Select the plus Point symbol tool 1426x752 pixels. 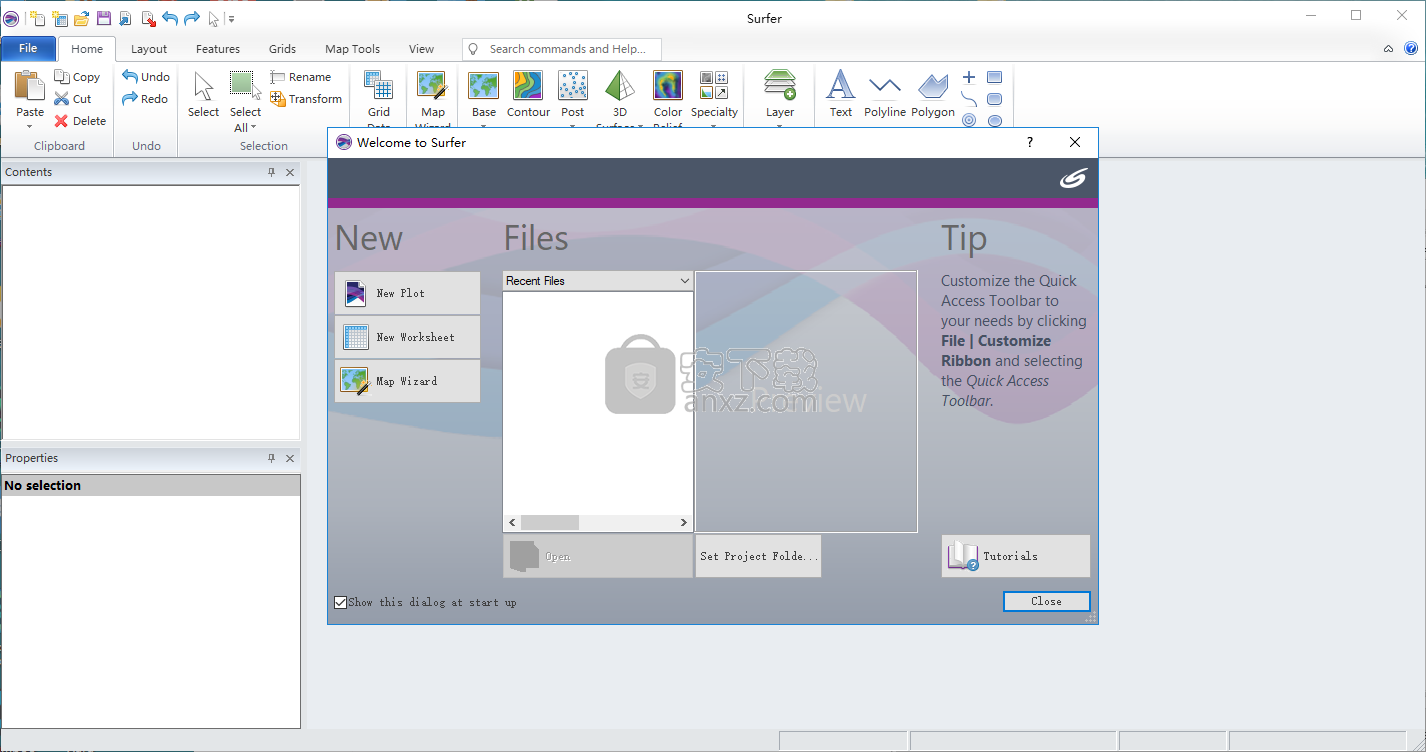point(969,77)
